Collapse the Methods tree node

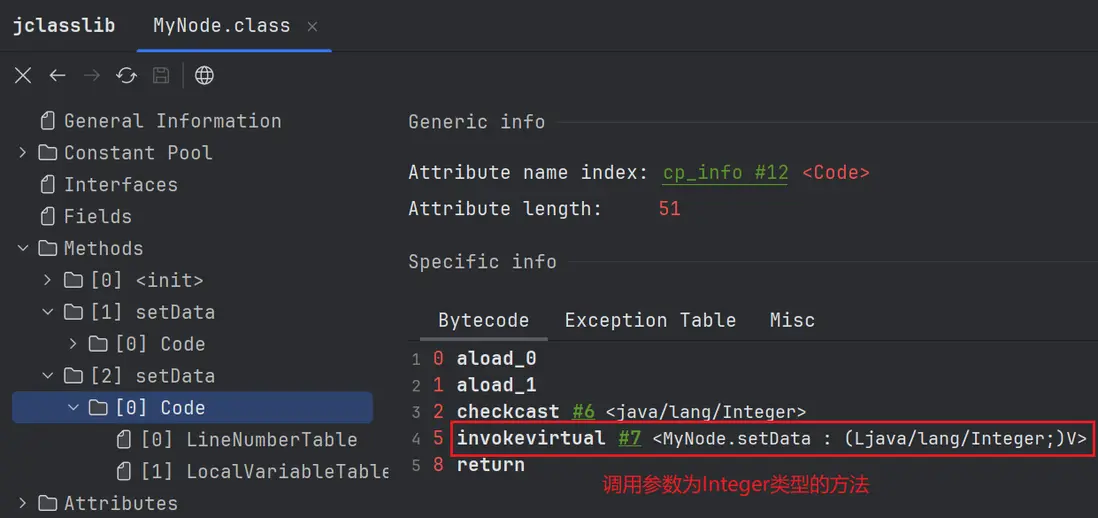click(23, 249)
